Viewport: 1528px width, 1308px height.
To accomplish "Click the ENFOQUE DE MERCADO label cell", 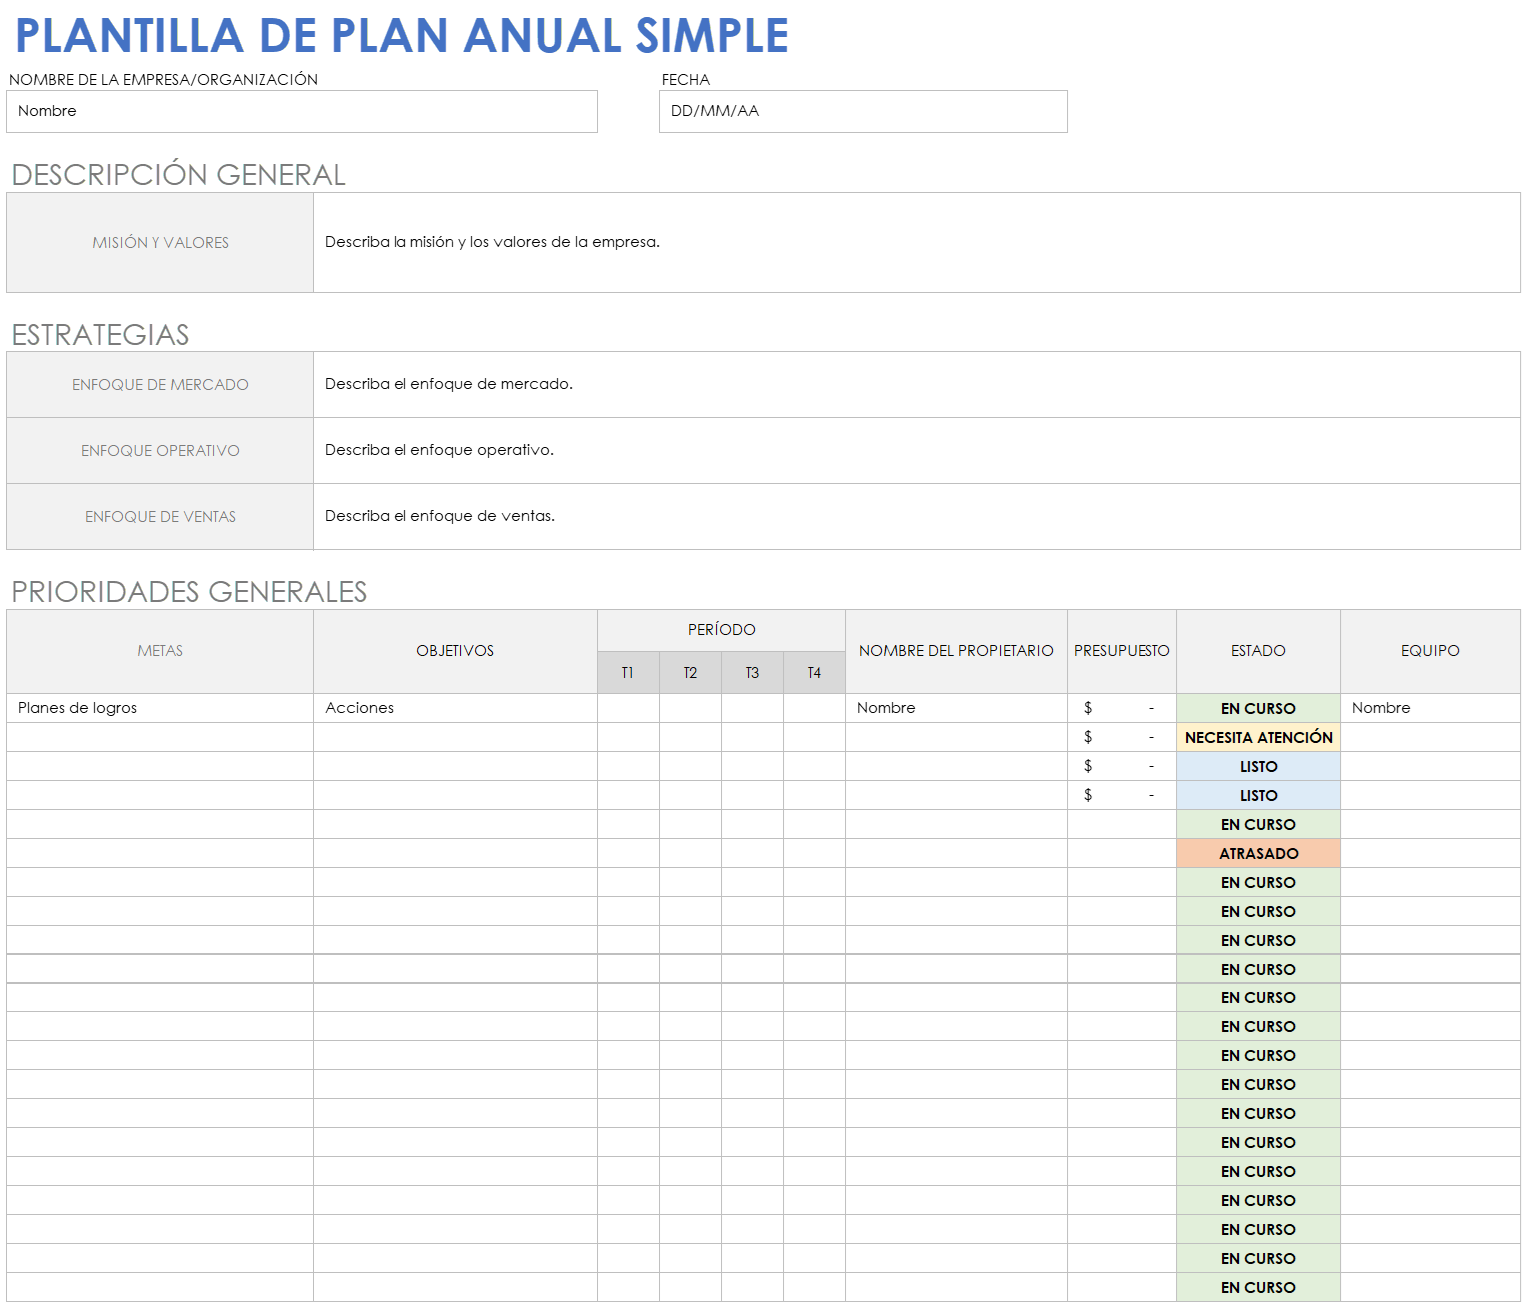I will [x=159, y=384].
